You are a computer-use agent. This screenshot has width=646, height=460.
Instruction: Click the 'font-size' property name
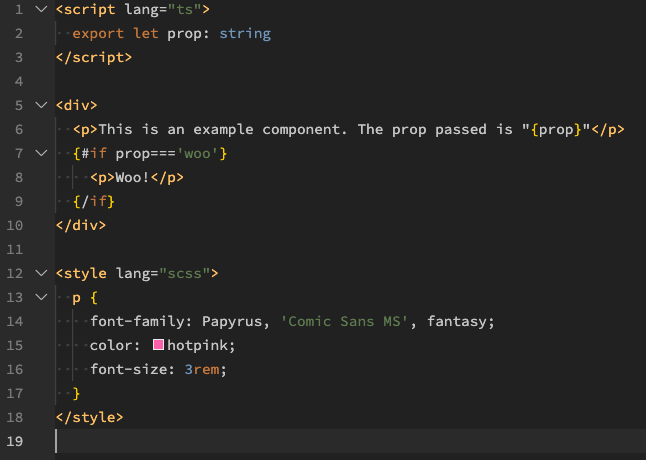click(129, 369)
